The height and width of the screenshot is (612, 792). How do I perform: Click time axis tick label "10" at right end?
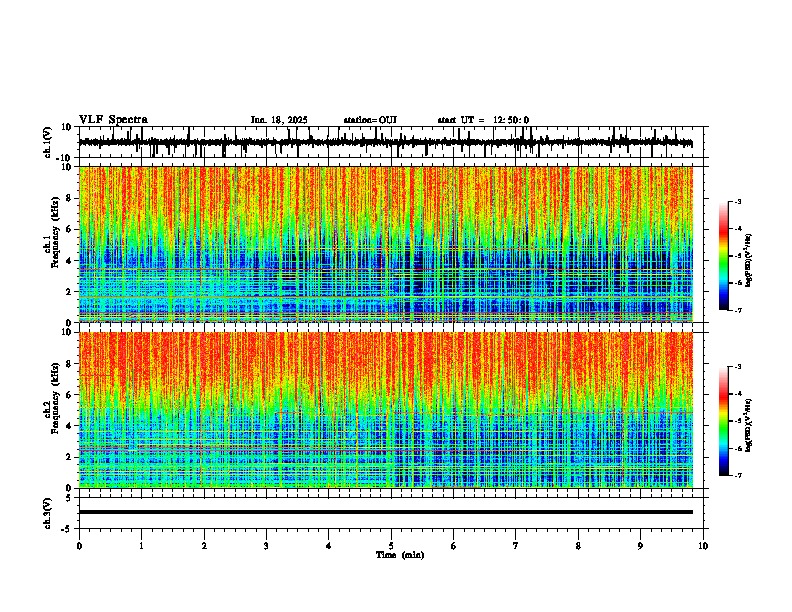coord(703,546)
